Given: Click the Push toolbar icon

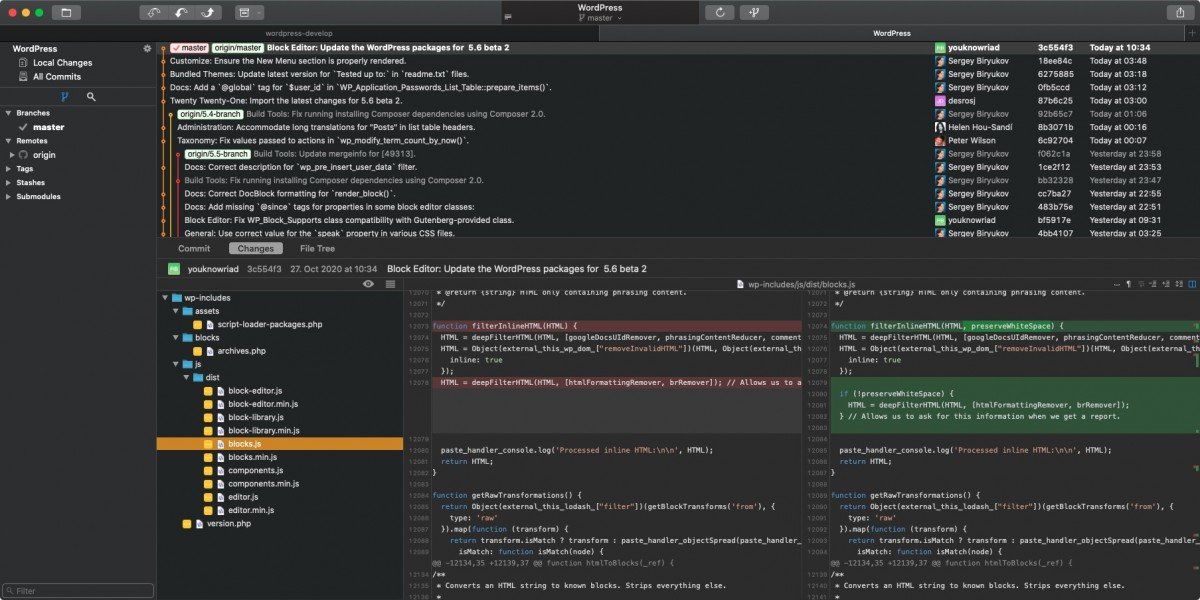Looking at the screenshot, I should [209, 13].
